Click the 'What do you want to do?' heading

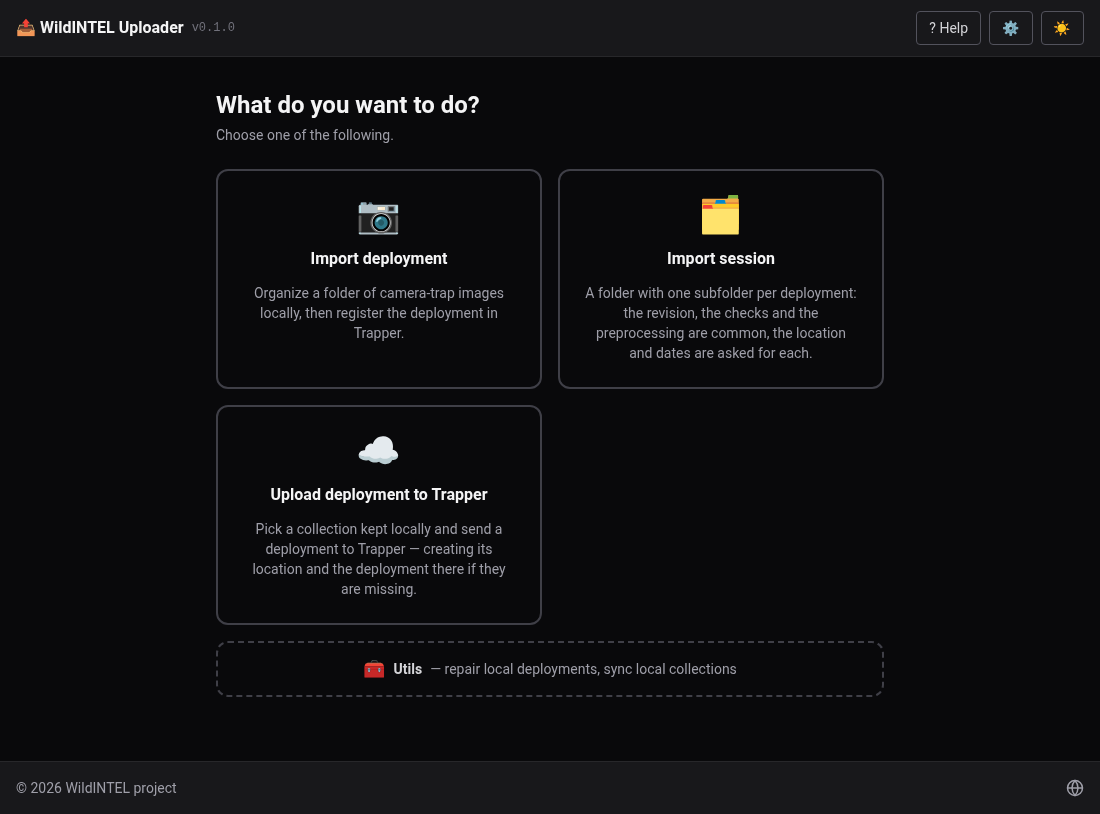coord(347,105)
